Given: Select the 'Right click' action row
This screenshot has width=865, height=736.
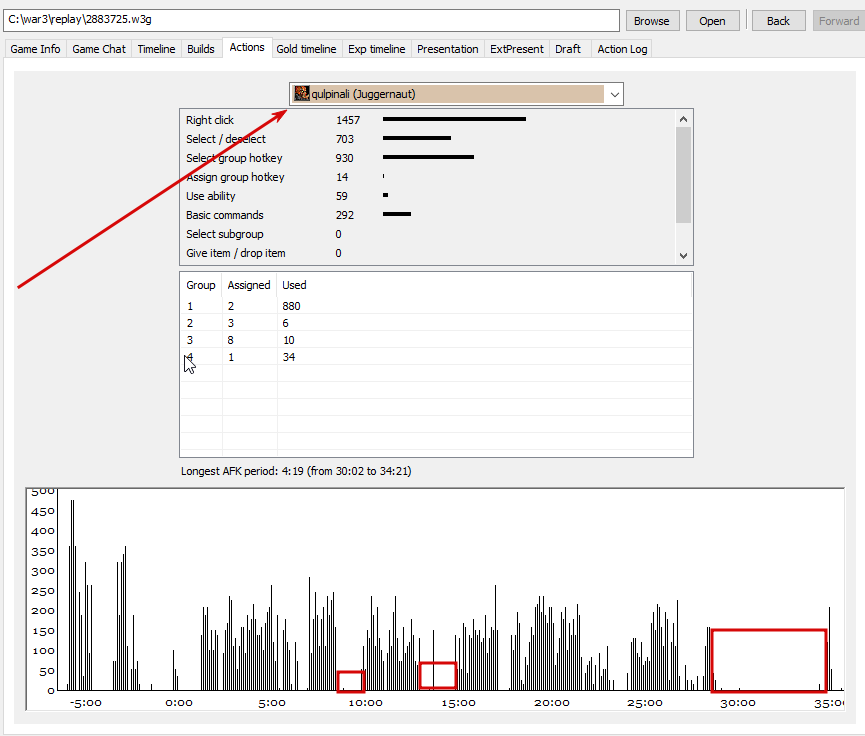Looking at the screenshot, I should [x=428, y=120].
